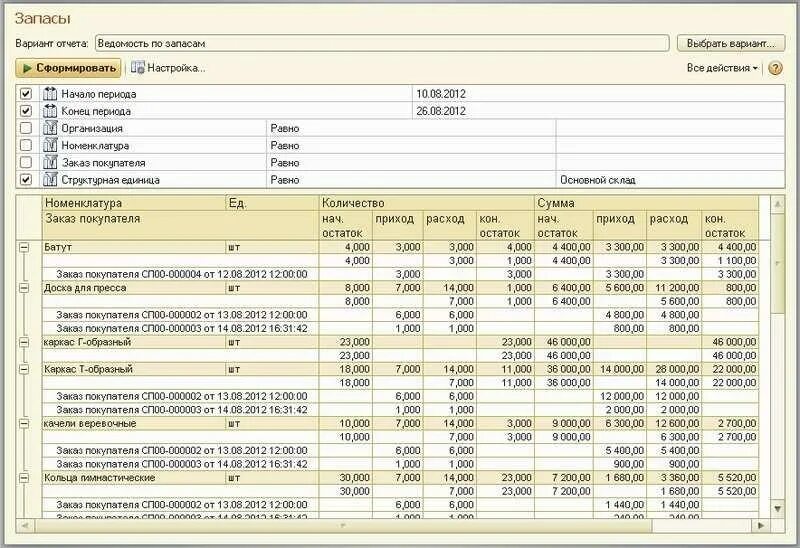Click the 46 000,00 нач. остаток cell of каркас Г-образный
800x548 pixels.
pyautogui.click(x=564, y=342)
